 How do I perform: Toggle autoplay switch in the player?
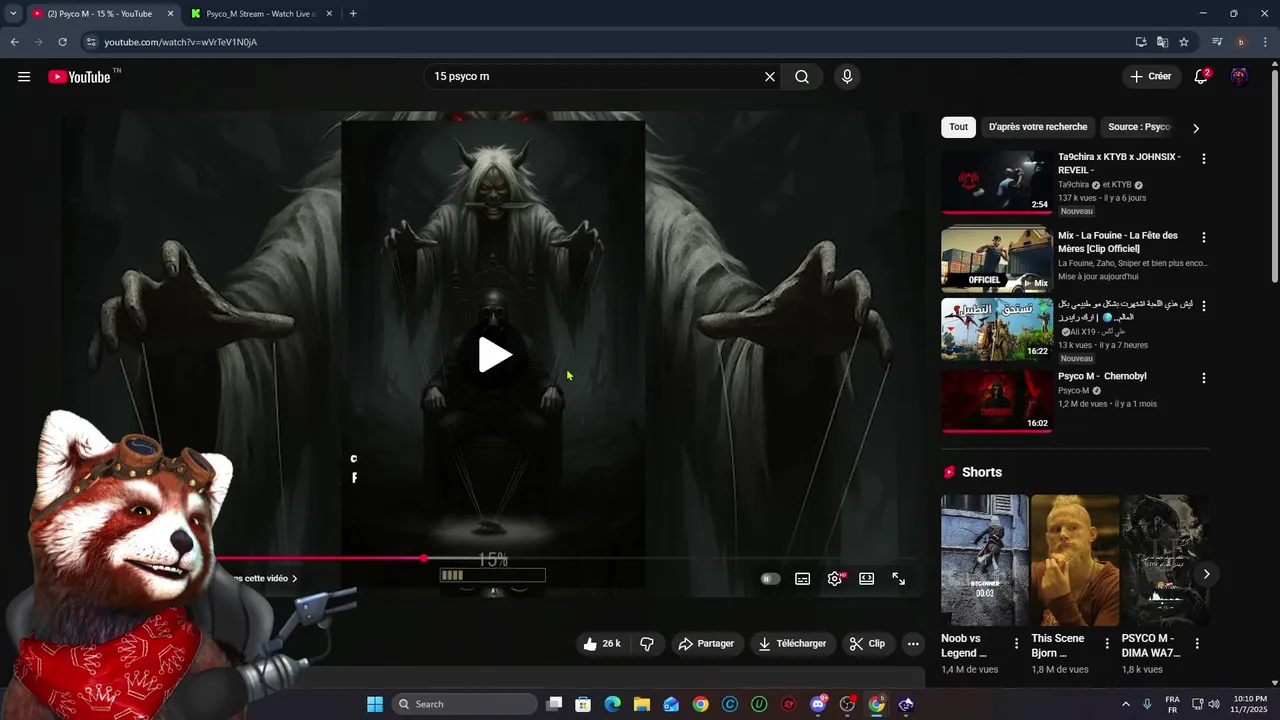pyautogui.click(x=770, y=579)
